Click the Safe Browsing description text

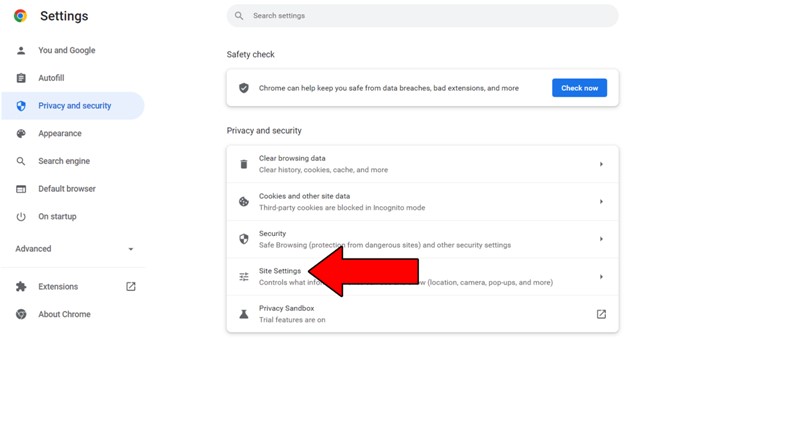click(x=385, y=245)
